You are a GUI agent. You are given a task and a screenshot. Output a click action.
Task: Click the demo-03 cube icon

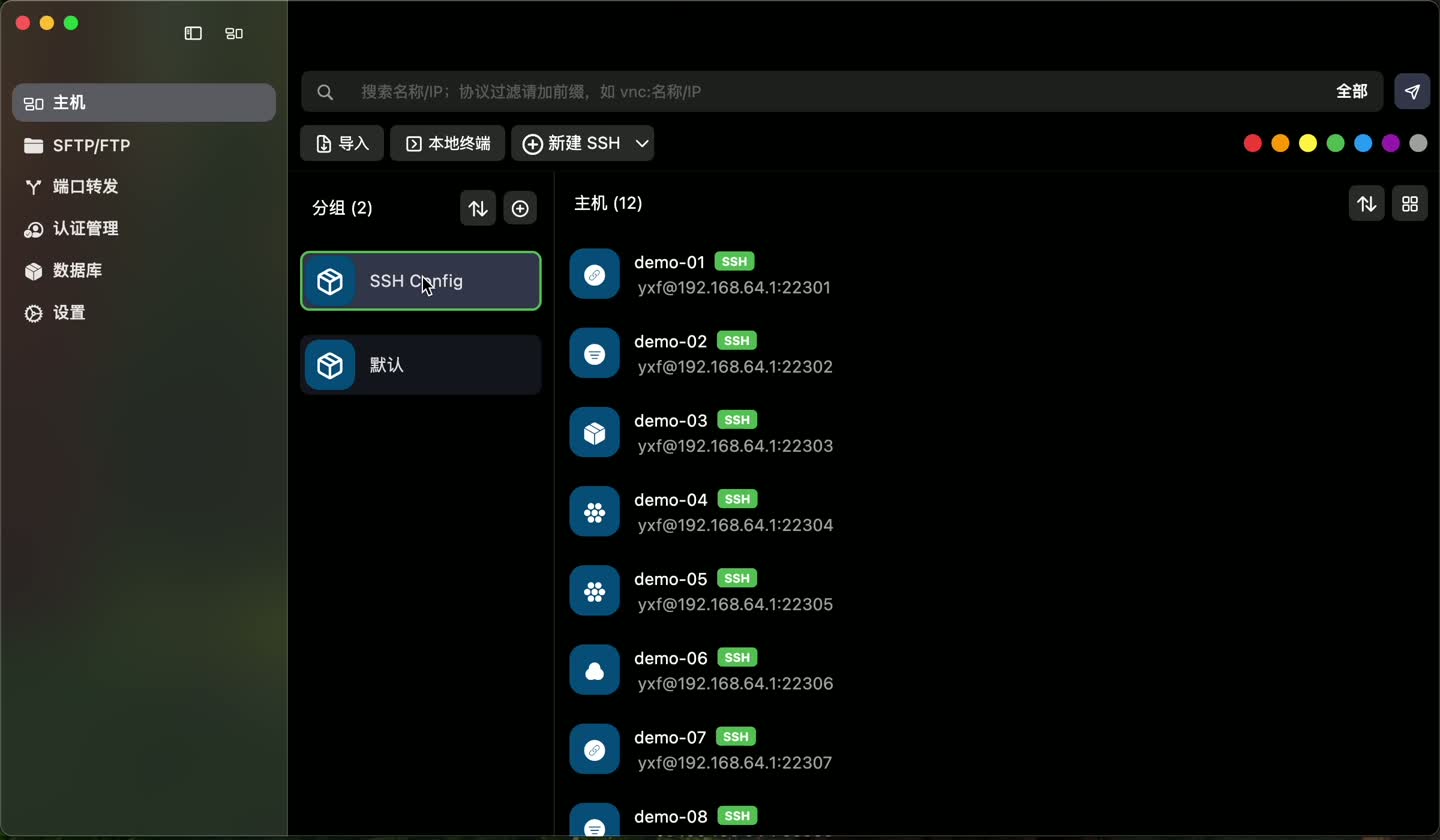(595, 432)
